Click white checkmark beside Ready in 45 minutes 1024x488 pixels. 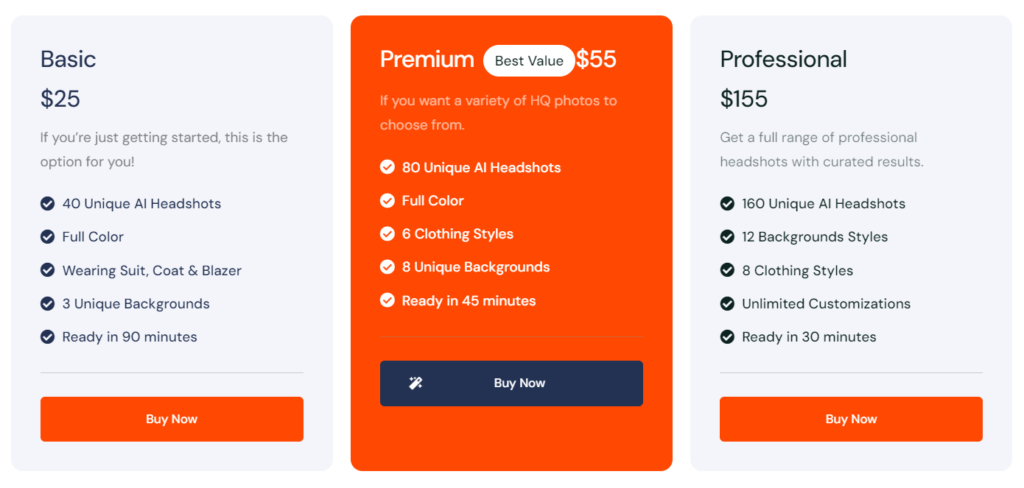tap(387, 301)
